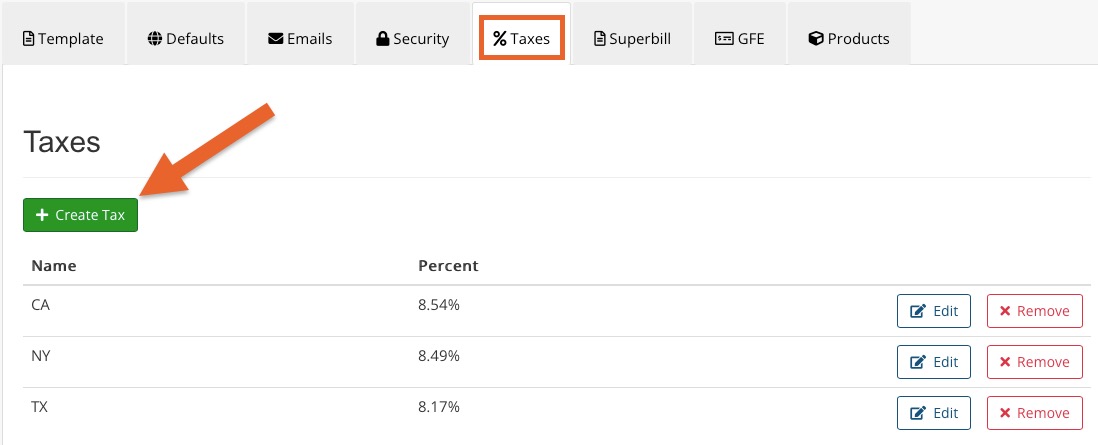Click the Create Tax button

81,215
